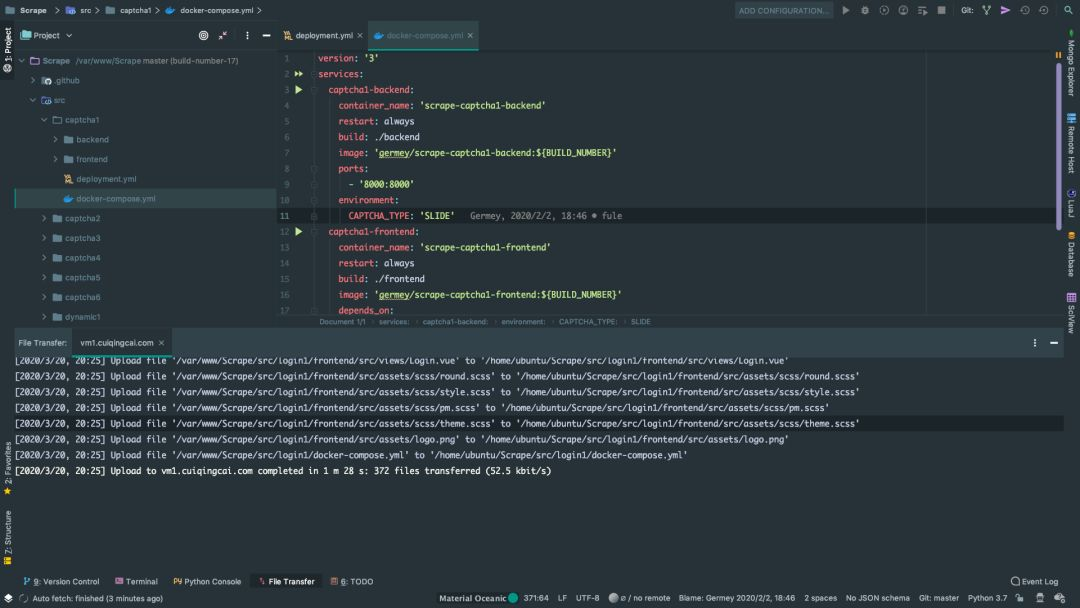Expand the captcha3 folder
Viewport: 1080px width, 608px height.
(x=44, y=238)
